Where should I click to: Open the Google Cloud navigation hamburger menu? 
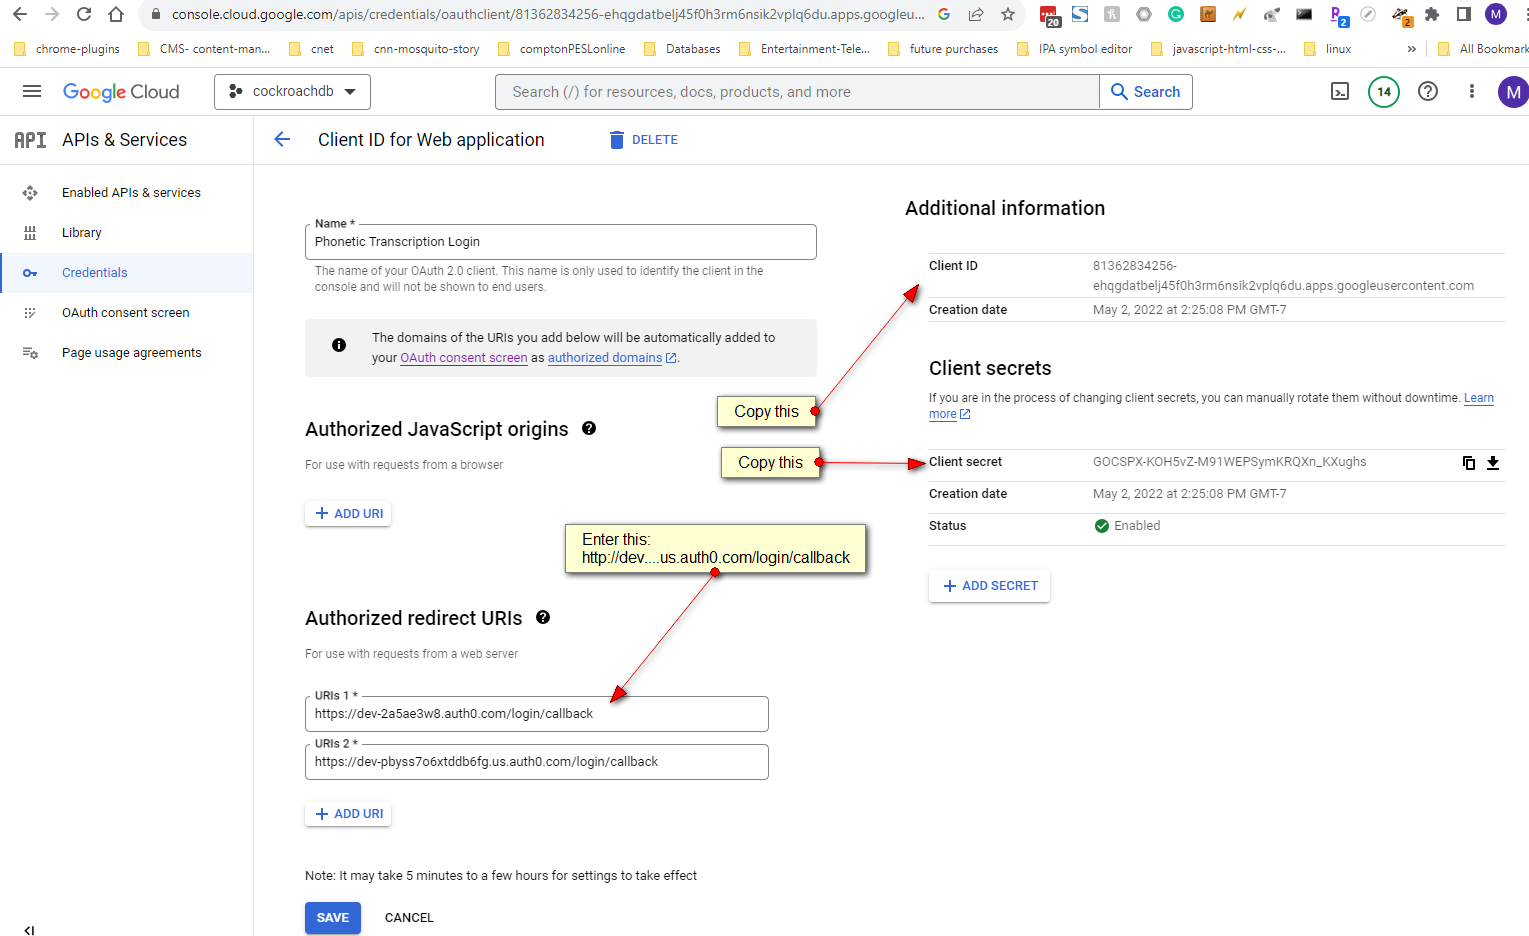pos(32,92)
